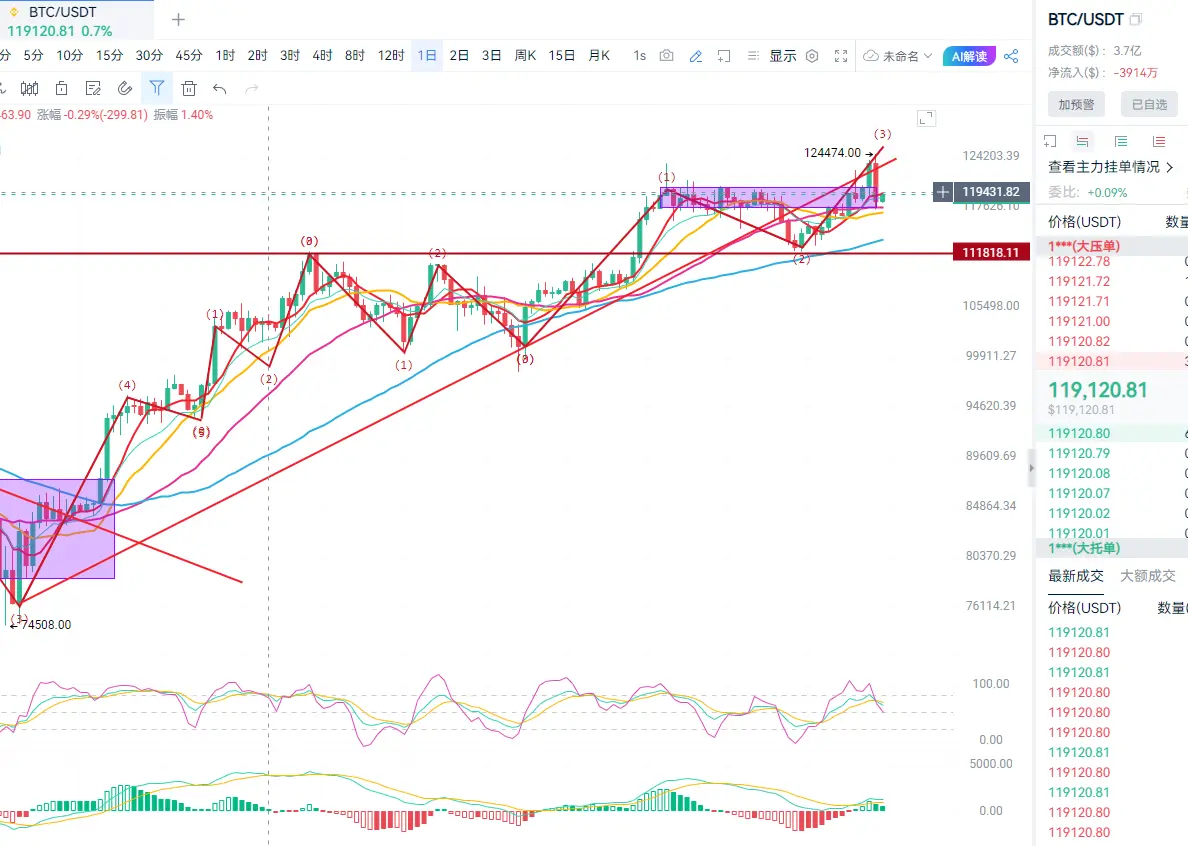The height and width of the screenshot is (846, 1188).
Task: Toggle the highlighted filter funnel tool
Action: point(157,89)
